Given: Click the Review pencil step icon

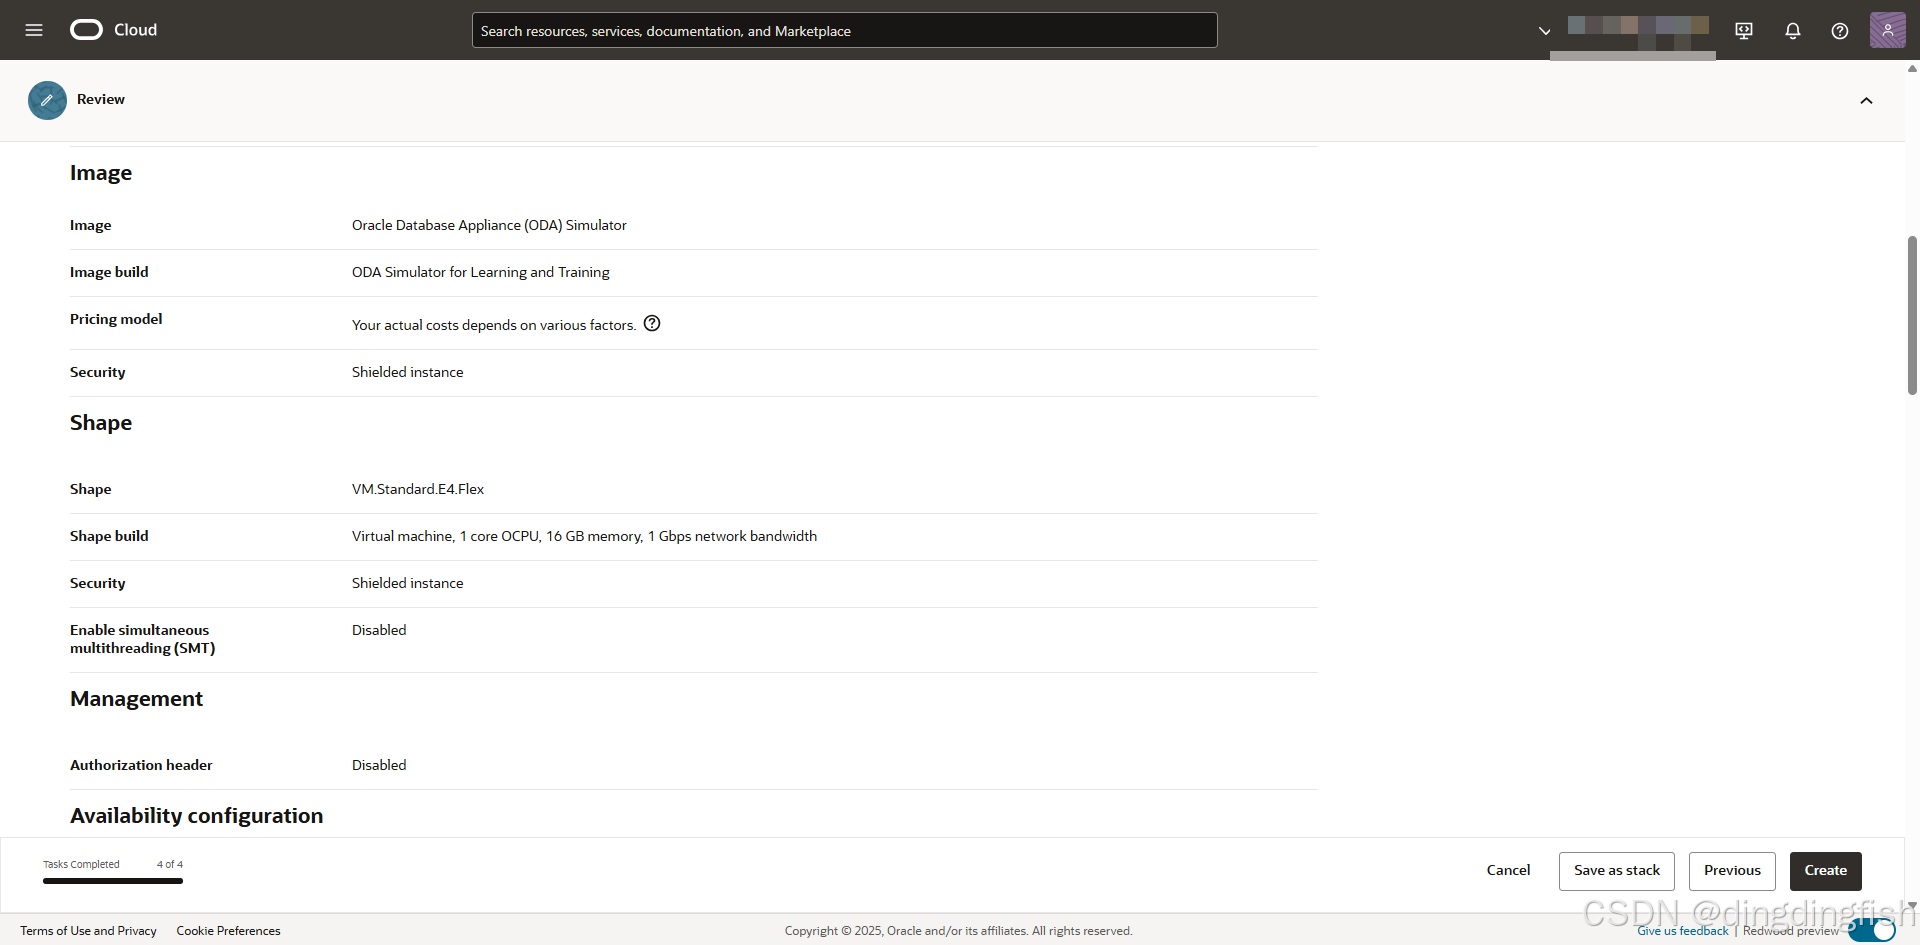Looking at the screenshot, I should coord(47,100).
